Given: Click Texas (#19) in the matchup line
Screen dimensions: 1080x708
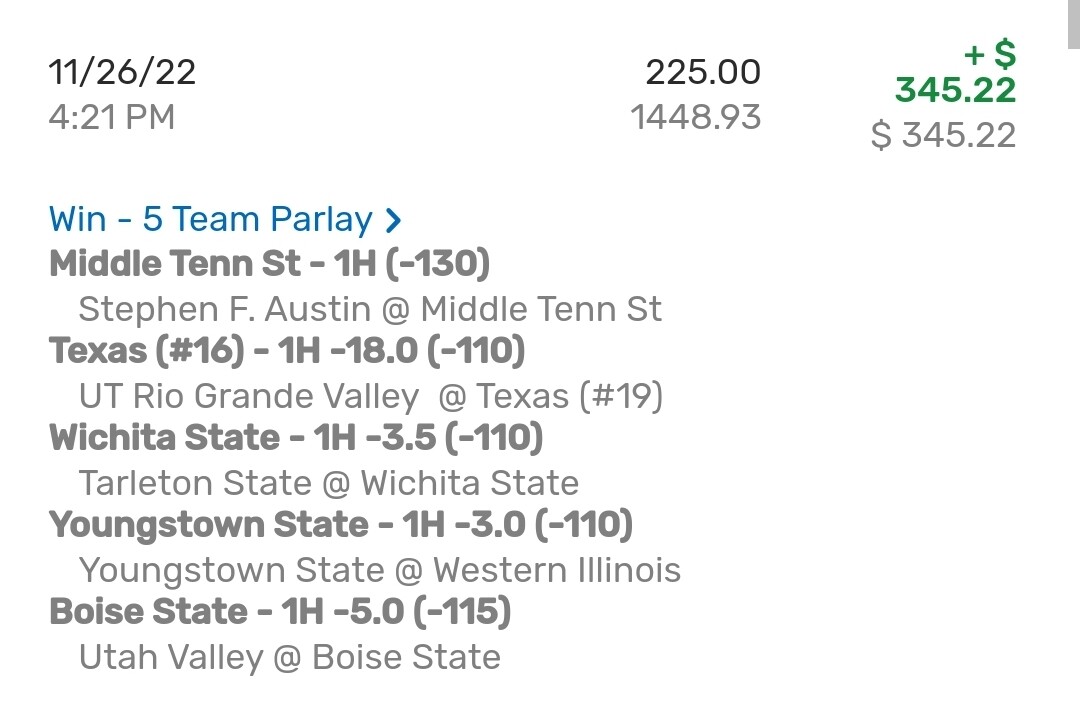Looking at the screenshot, I should click(570, 397).
